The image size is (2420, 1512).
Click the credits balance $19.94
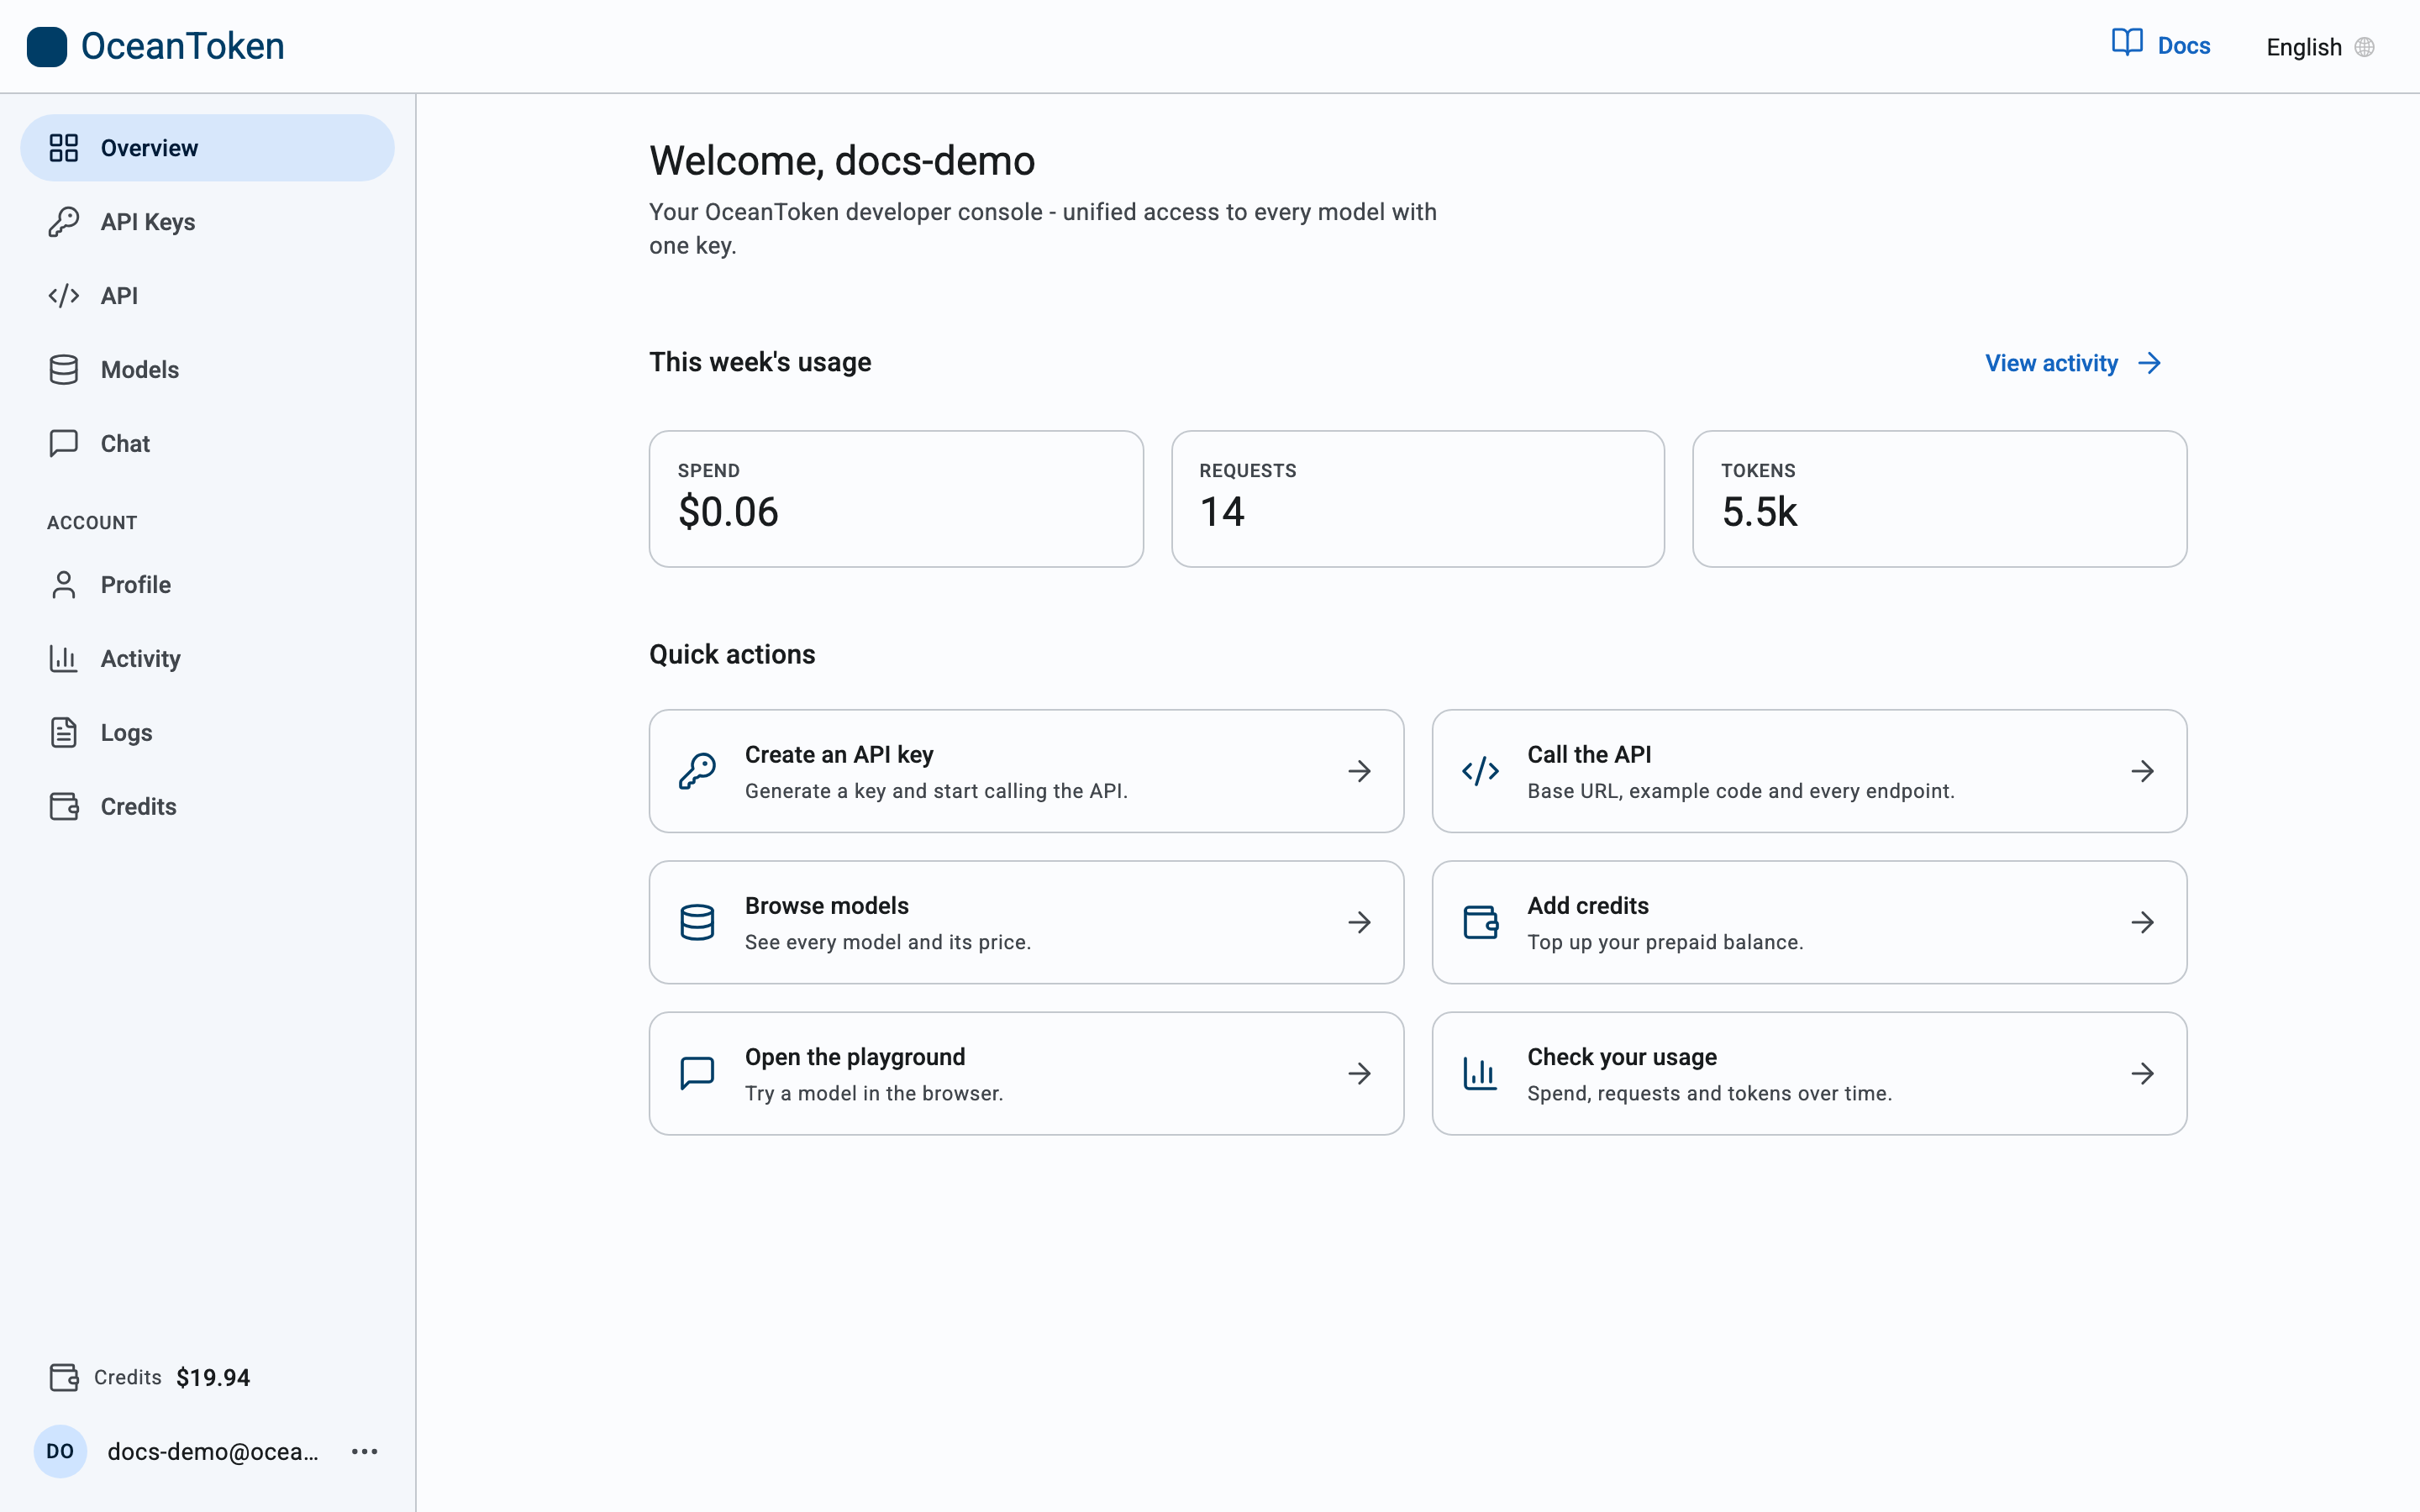[x=213, y=1378]
